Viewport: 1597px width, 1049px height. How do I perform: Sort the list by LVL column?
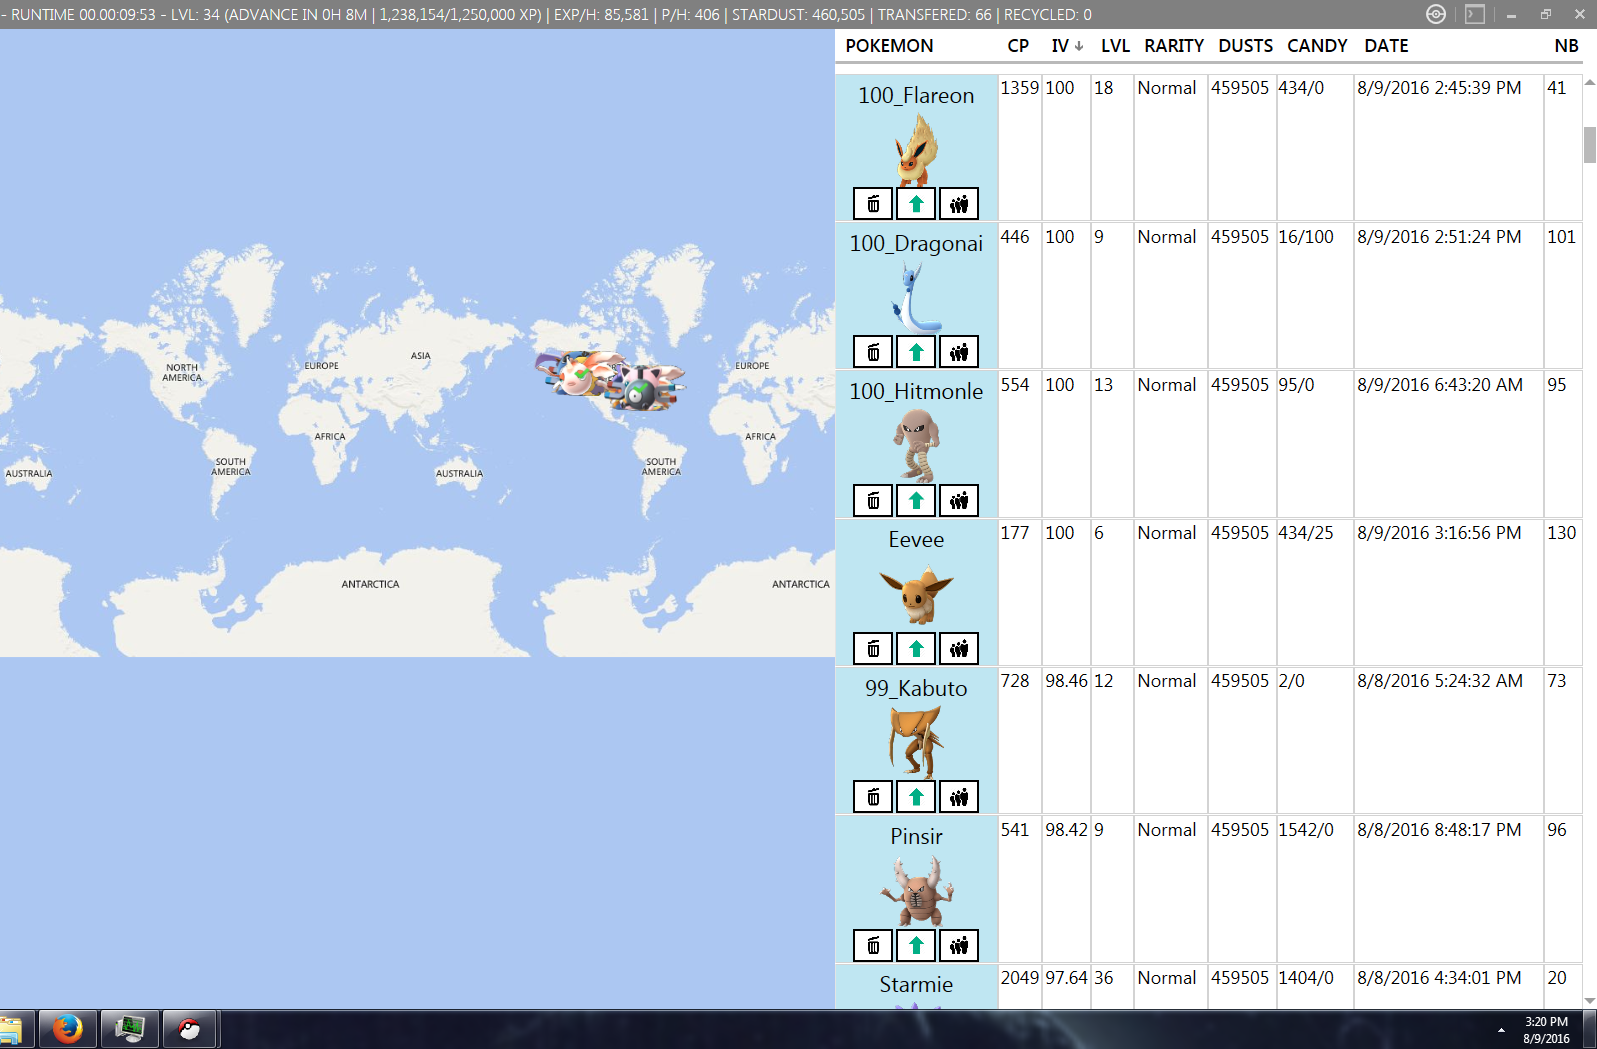pos(1115,46)
